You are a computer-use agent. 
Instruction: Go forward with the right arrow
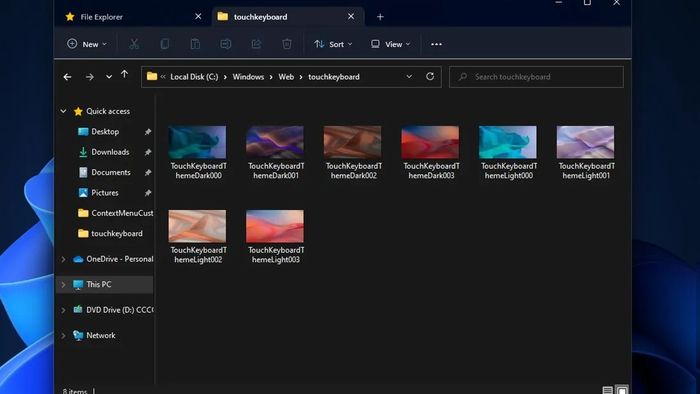pos(90,77)
